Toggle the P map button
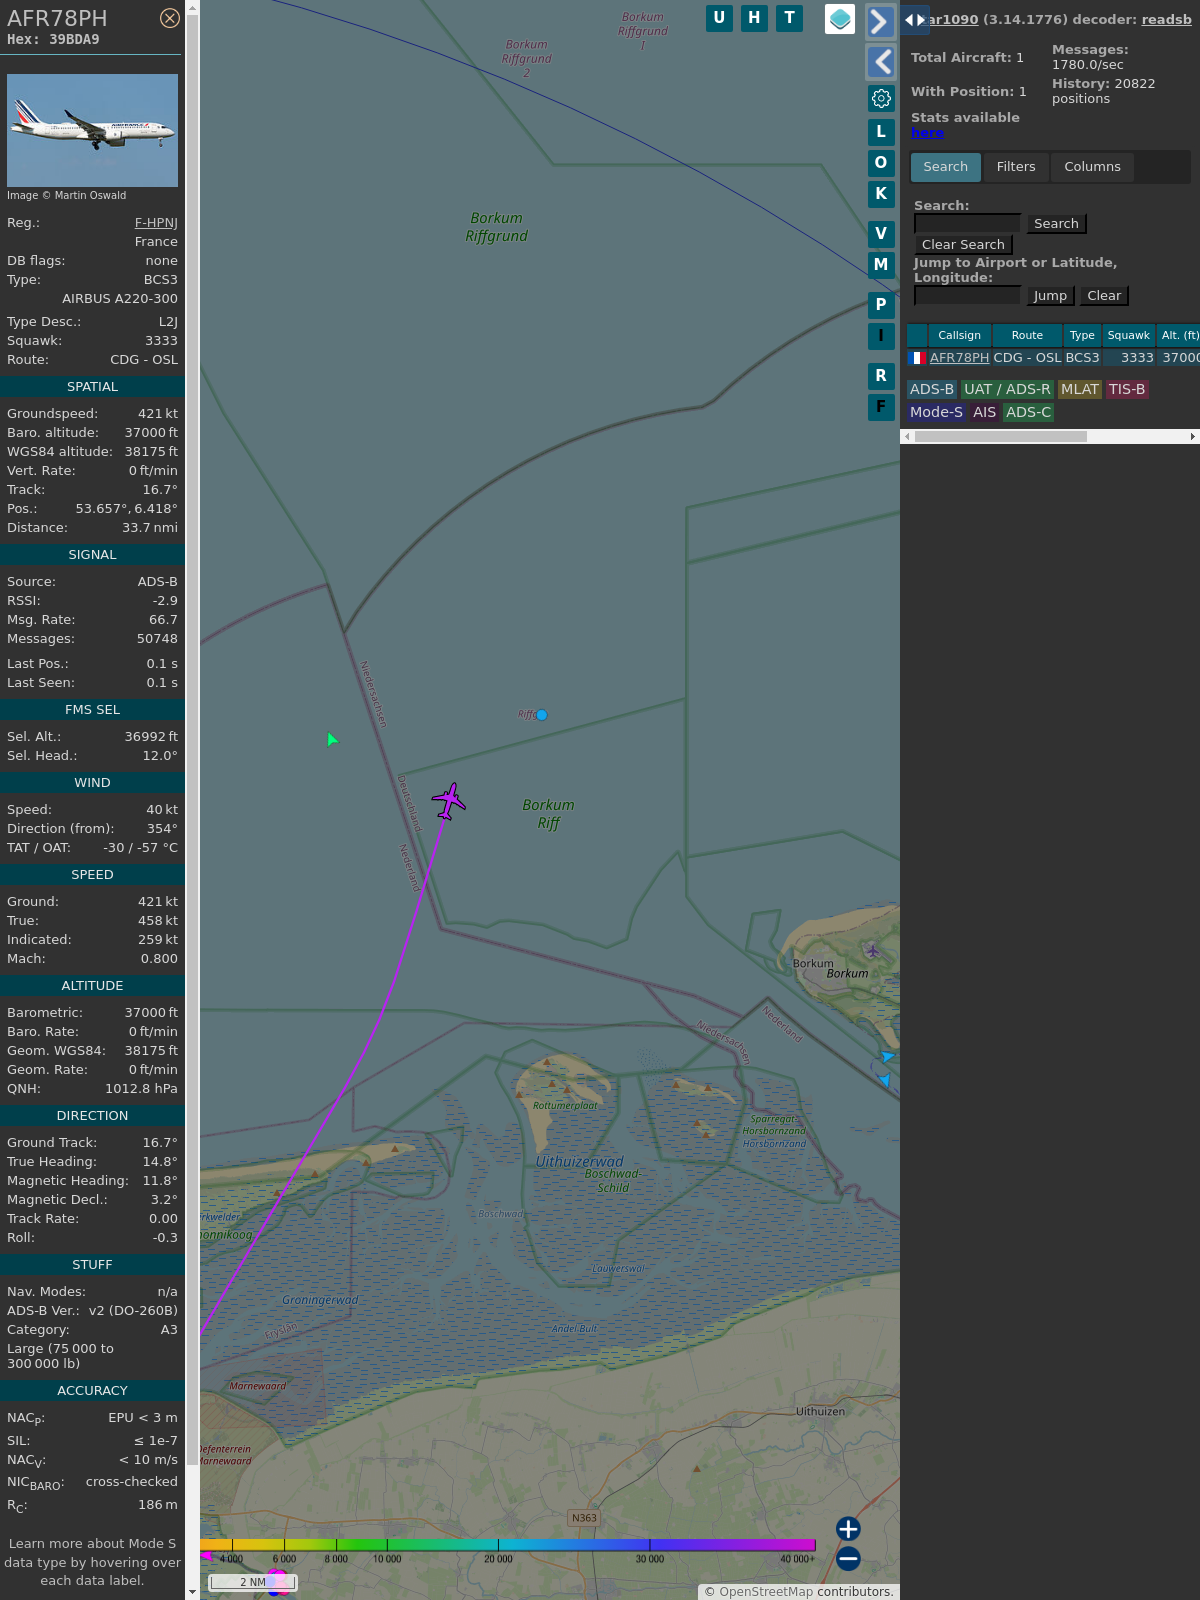This screenshot has height=1600, width=1200. (x=881, y=305)
